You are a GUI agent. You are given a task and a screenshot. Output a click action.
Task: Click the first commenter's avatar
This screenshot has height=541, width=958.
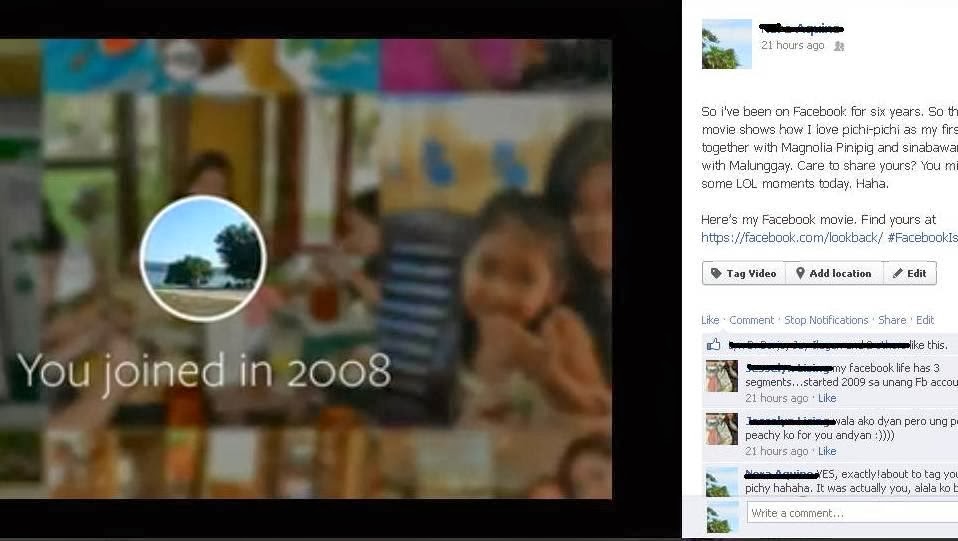pos(722,376)
